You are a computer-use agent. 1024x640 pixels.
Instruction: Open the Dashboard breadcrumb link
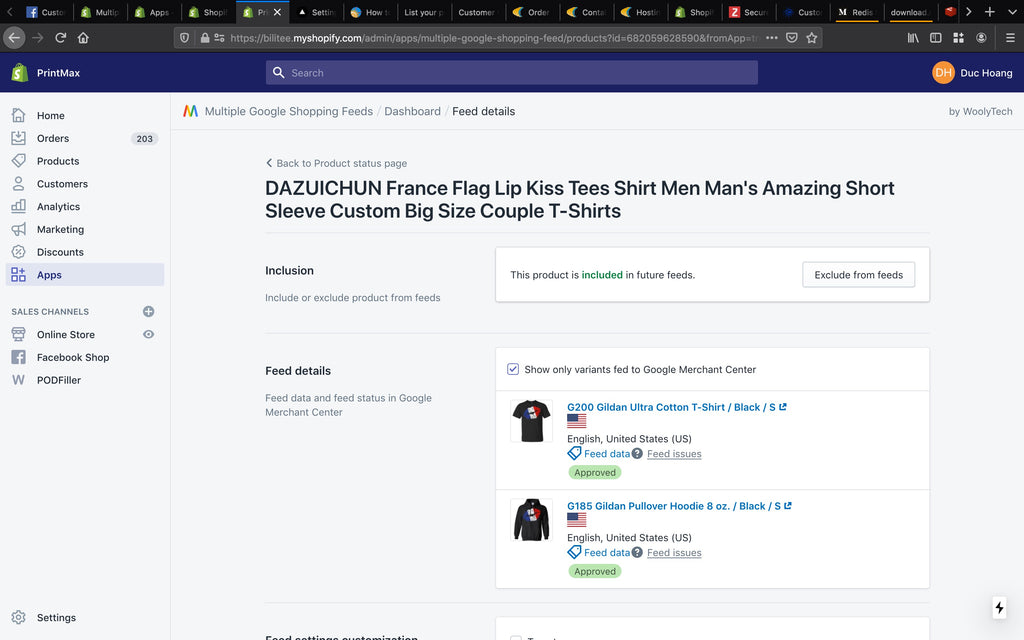pyautogui.click(x=412, y=111)
